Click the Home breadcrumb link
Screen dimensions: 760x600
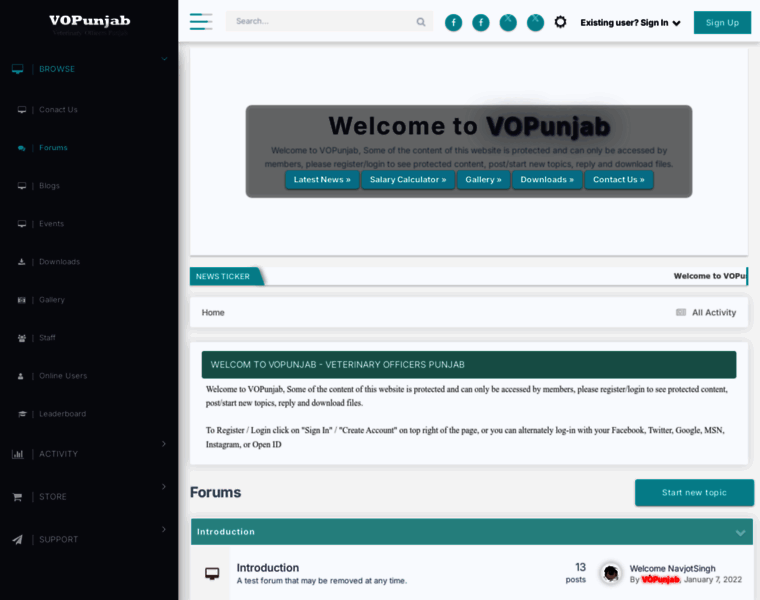(x=213, y=313)
